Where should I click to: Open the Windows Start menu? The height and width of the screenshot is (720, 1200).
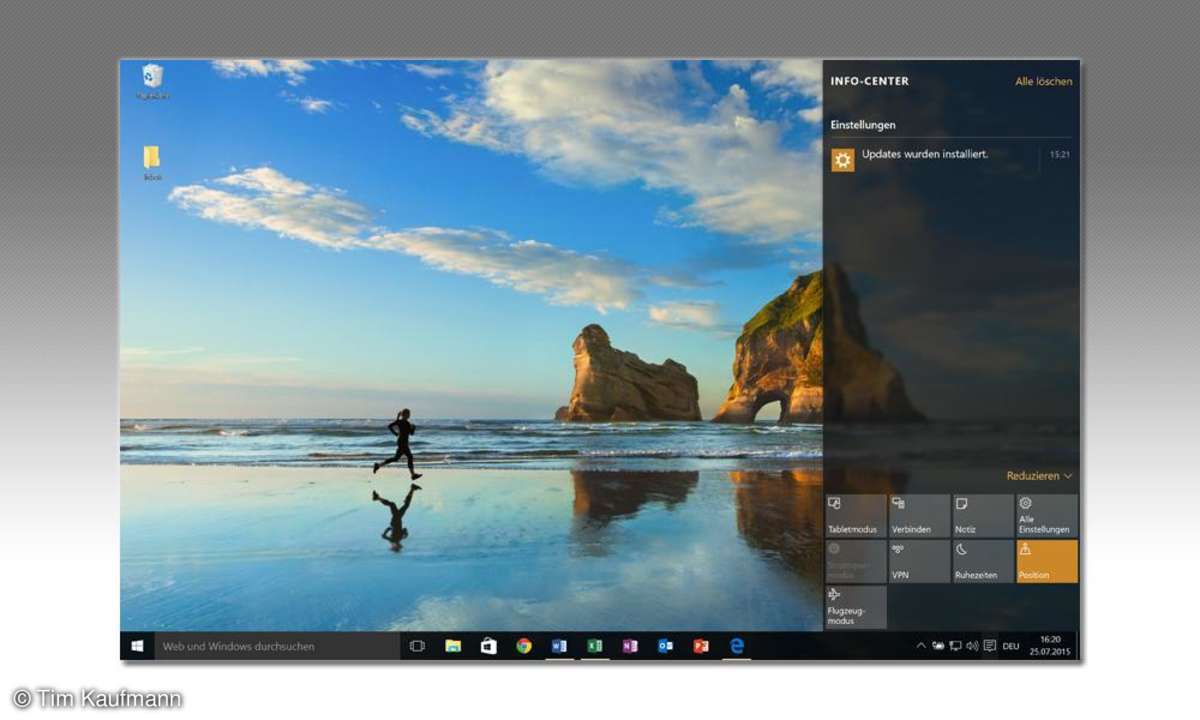tap(137, 646)
